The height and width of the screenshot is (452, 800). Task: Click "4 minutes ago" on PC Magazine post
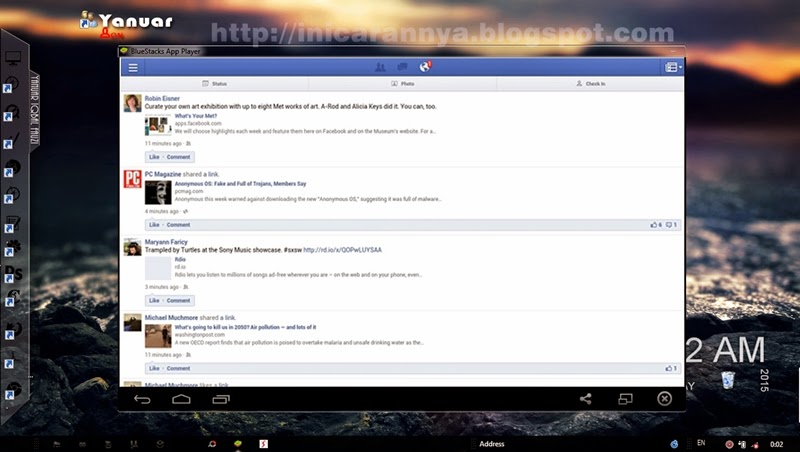pos(162,211)
